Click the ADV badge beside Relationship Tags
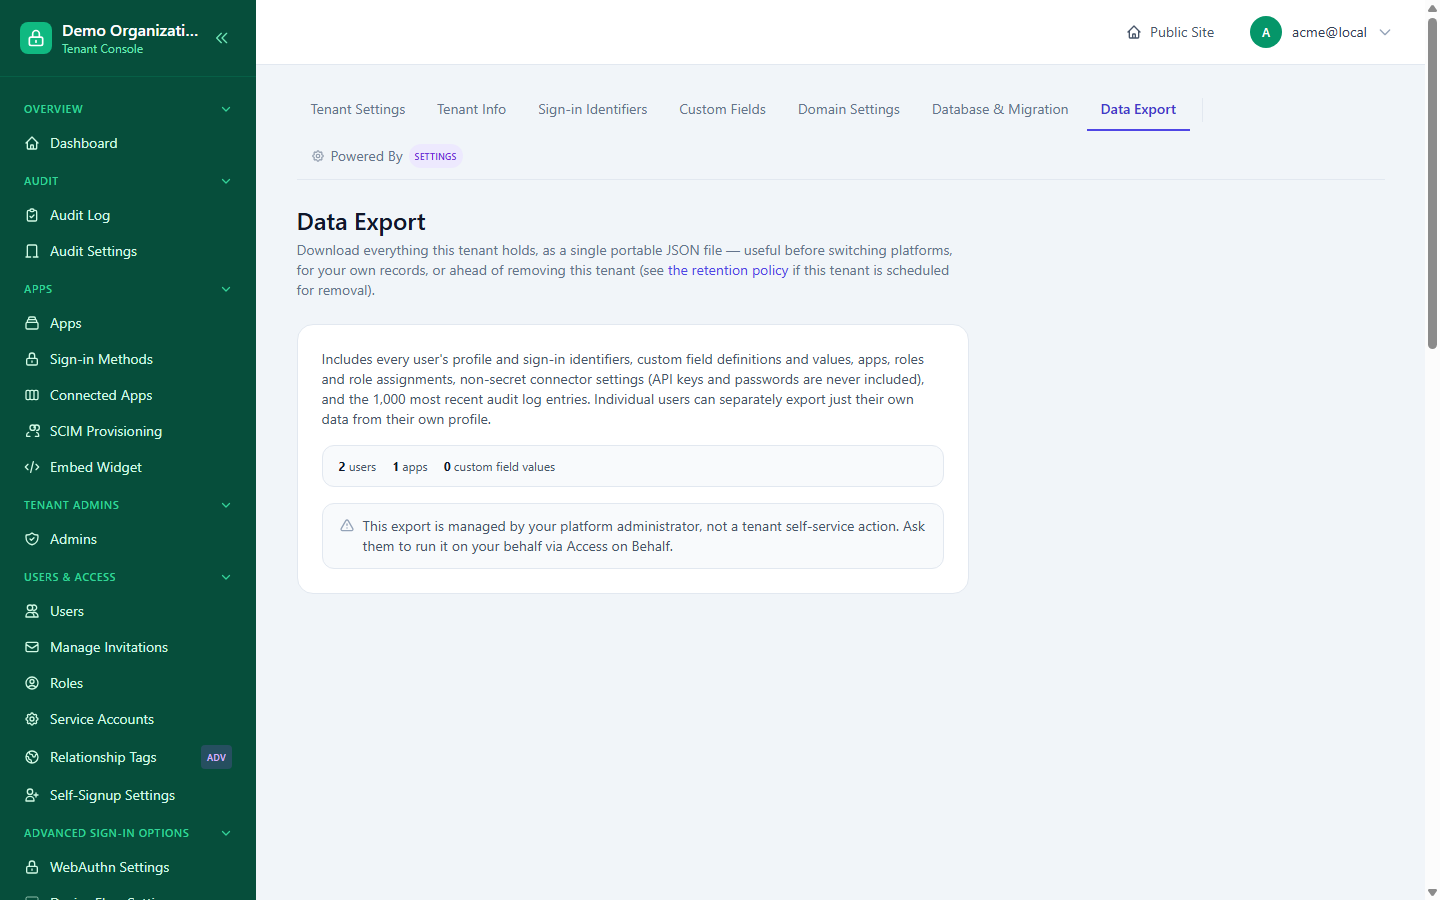The width and height of the screenshot is (1440, 900). click(x=216, y=757)
